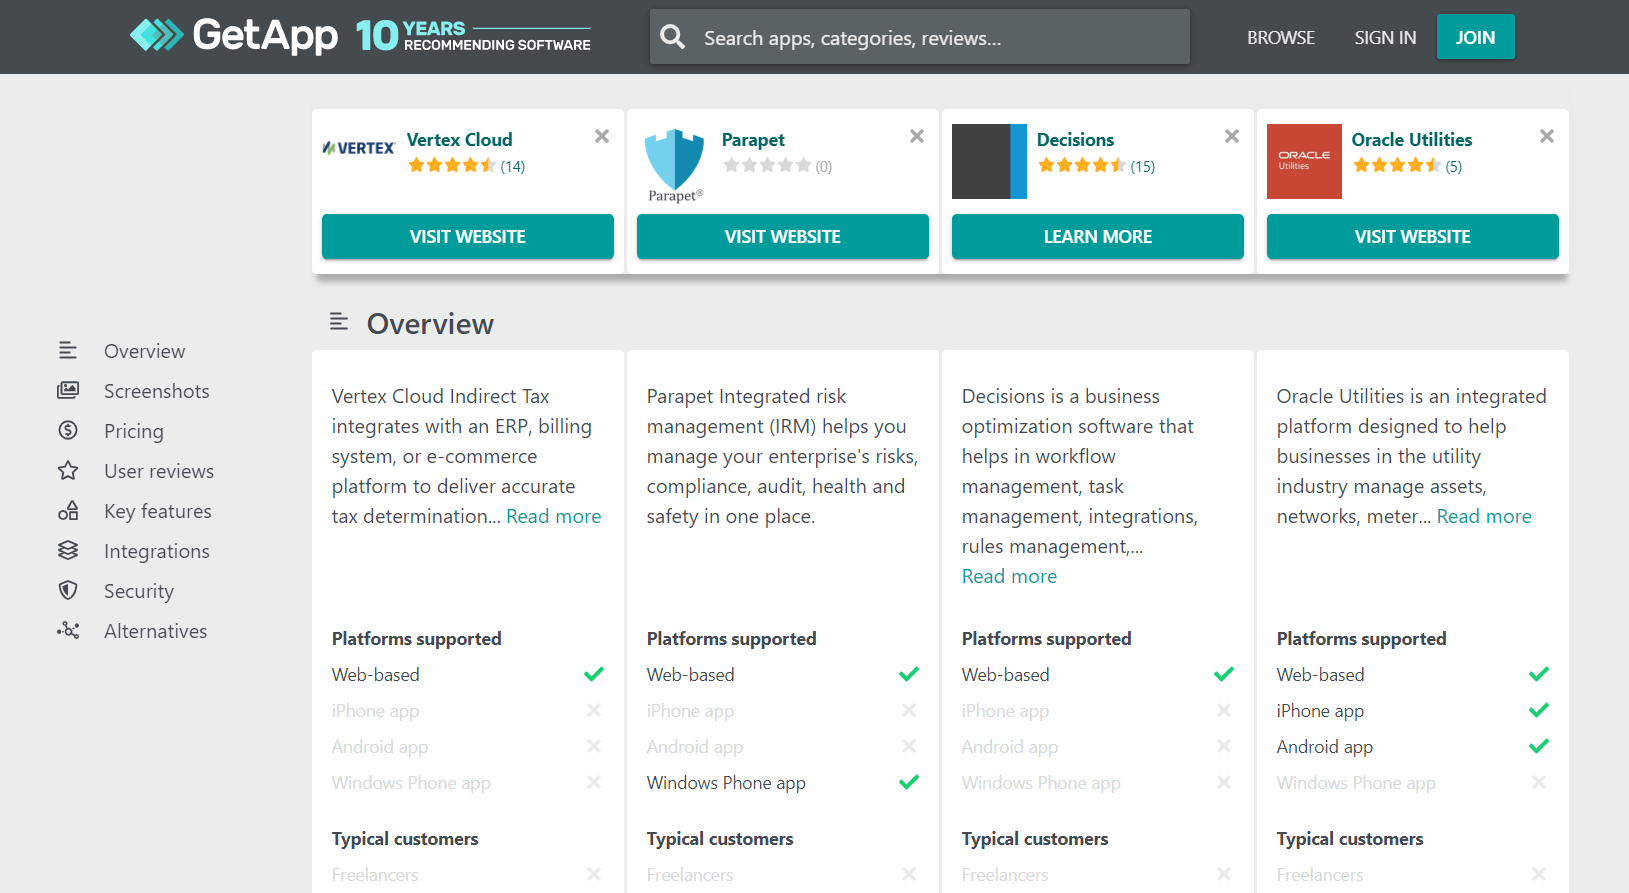Go to User reviews section
Viewport: 1629px width, 893px height.
(159, 471)
